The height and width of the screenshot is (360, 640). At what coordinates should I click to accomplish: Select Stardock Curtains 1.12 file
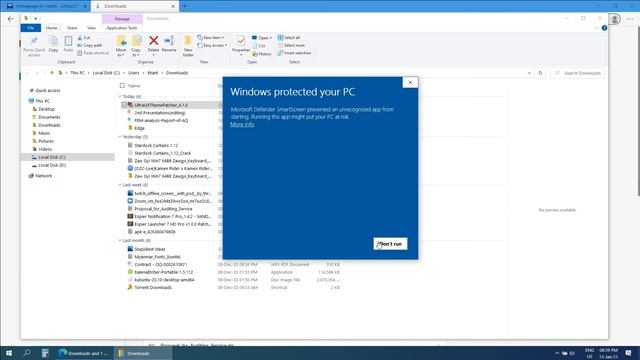pos(153,145)
